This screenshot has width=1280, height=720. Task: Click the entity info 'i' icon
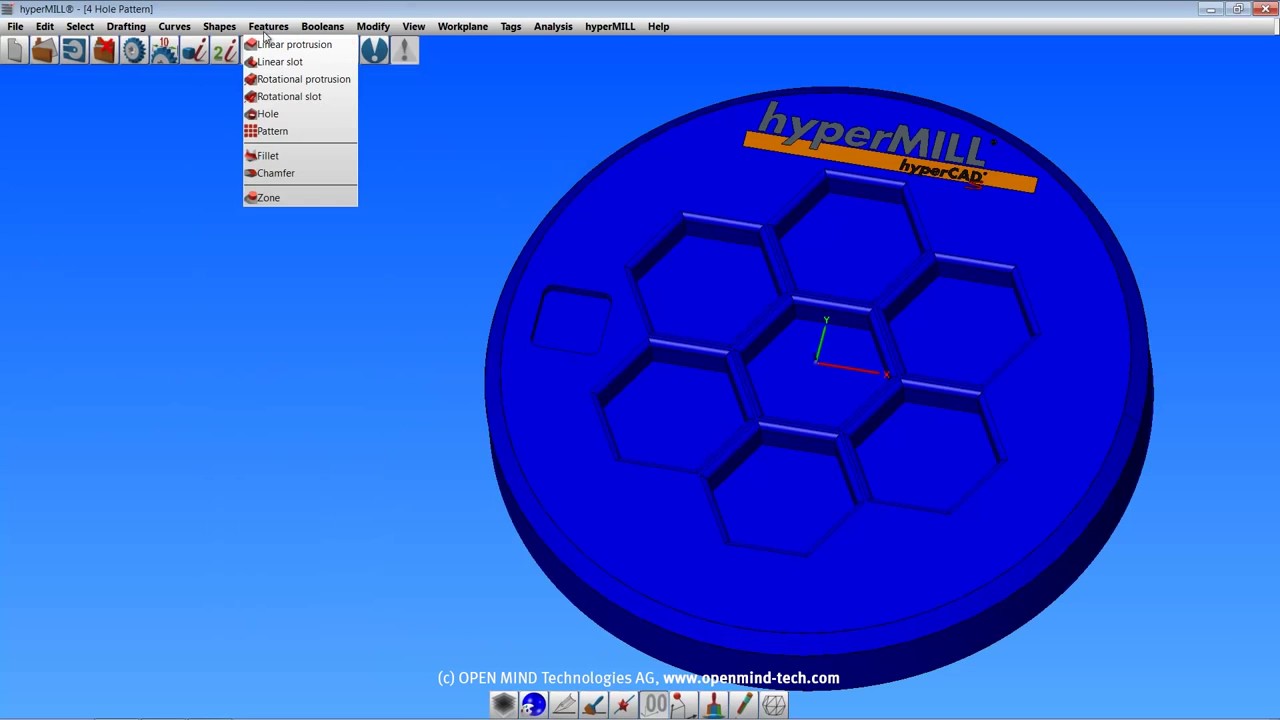point(194,50)
